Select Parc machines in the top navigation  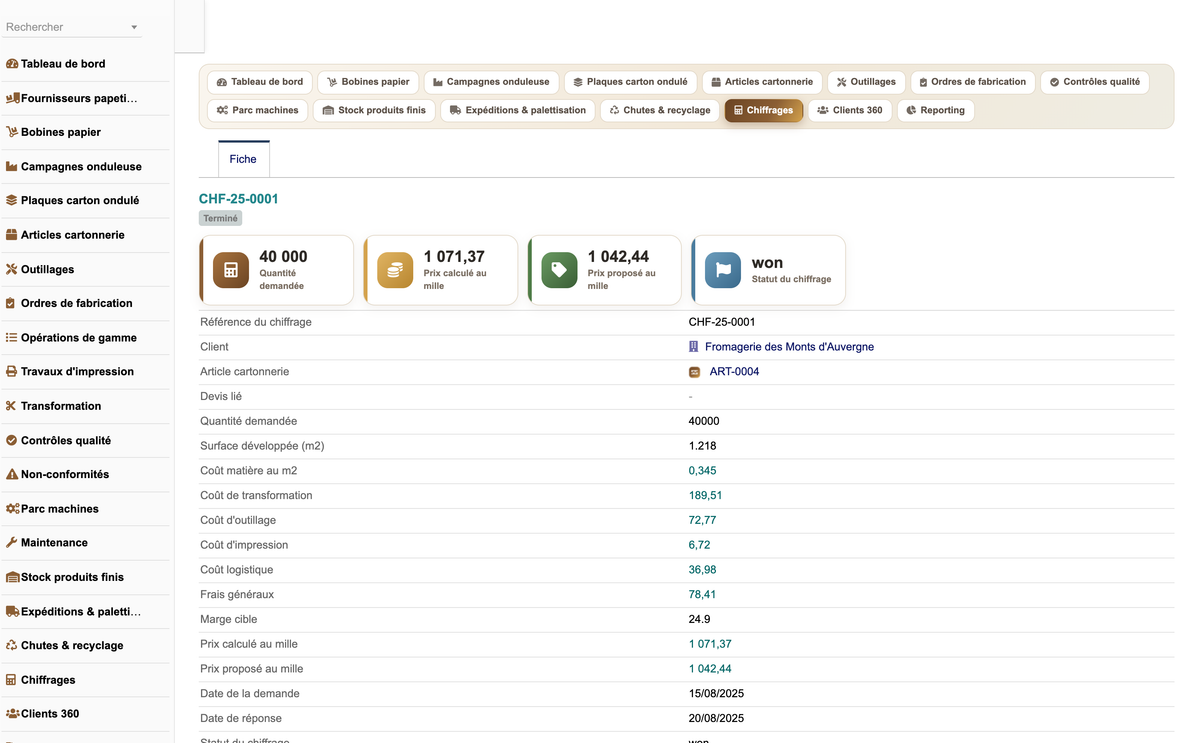(x=258, y=110)
